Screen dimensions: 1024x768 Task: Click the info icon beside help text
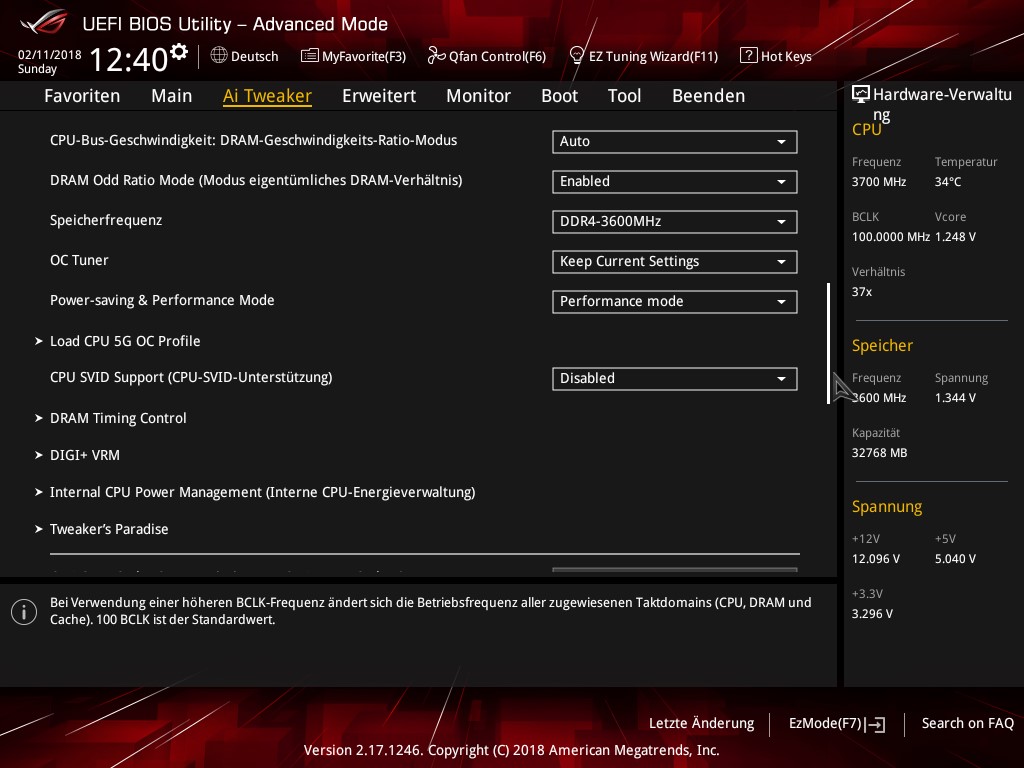tap(24, 612)
